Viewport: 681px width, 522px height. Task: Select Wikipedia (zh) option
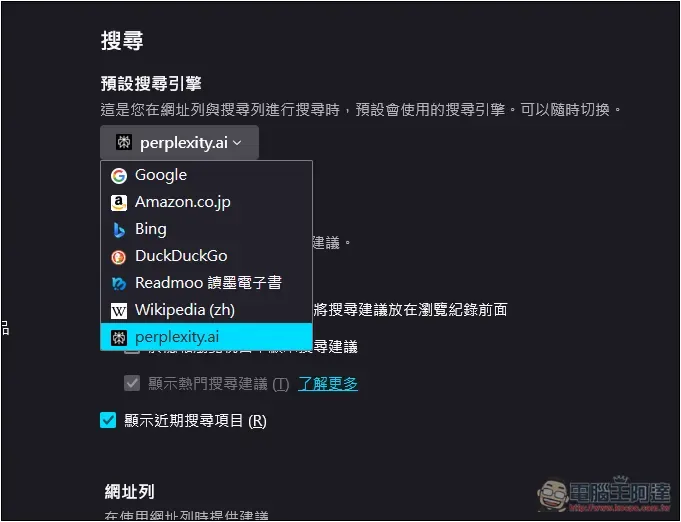(206, 310)
